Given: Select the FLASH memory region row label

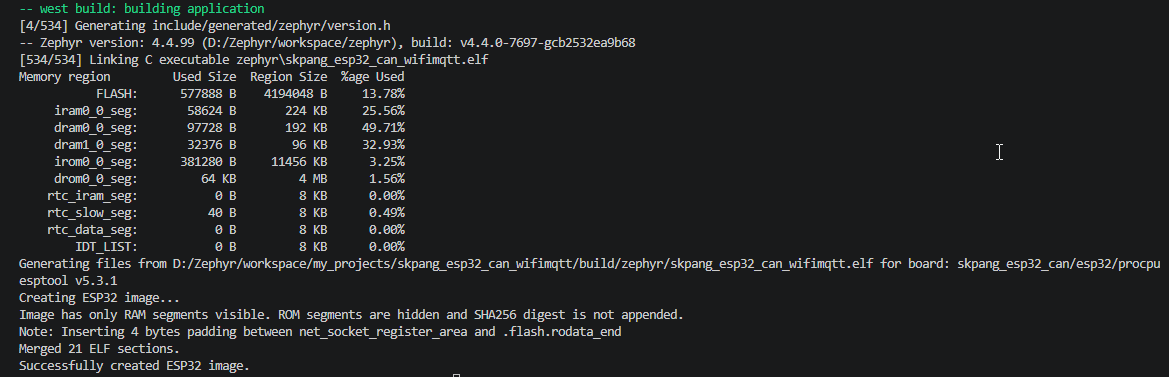Looking at the screenshot, I should click(117, 94).
